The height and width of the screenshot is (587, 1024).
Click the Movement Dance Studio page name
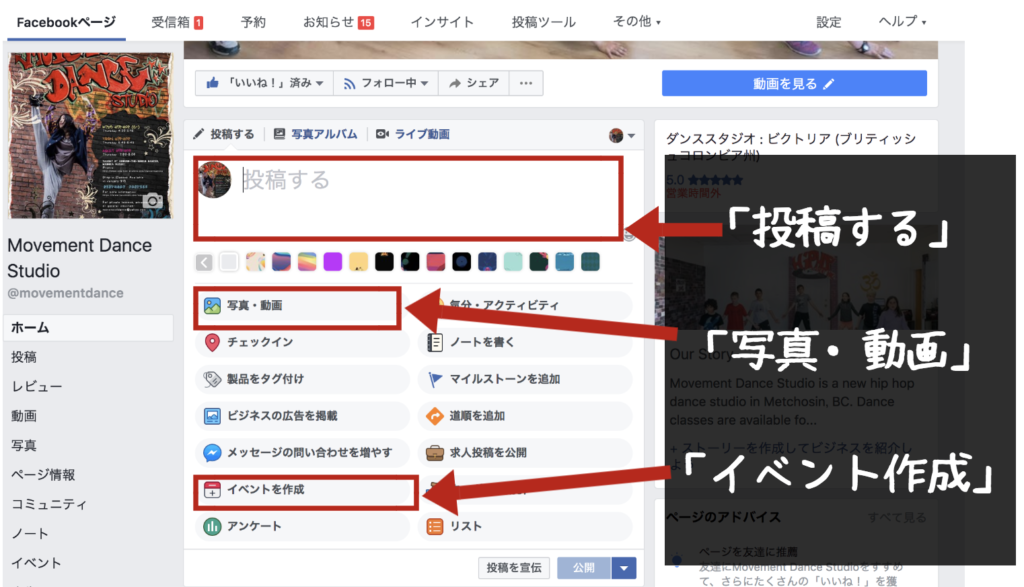point(80,258)
